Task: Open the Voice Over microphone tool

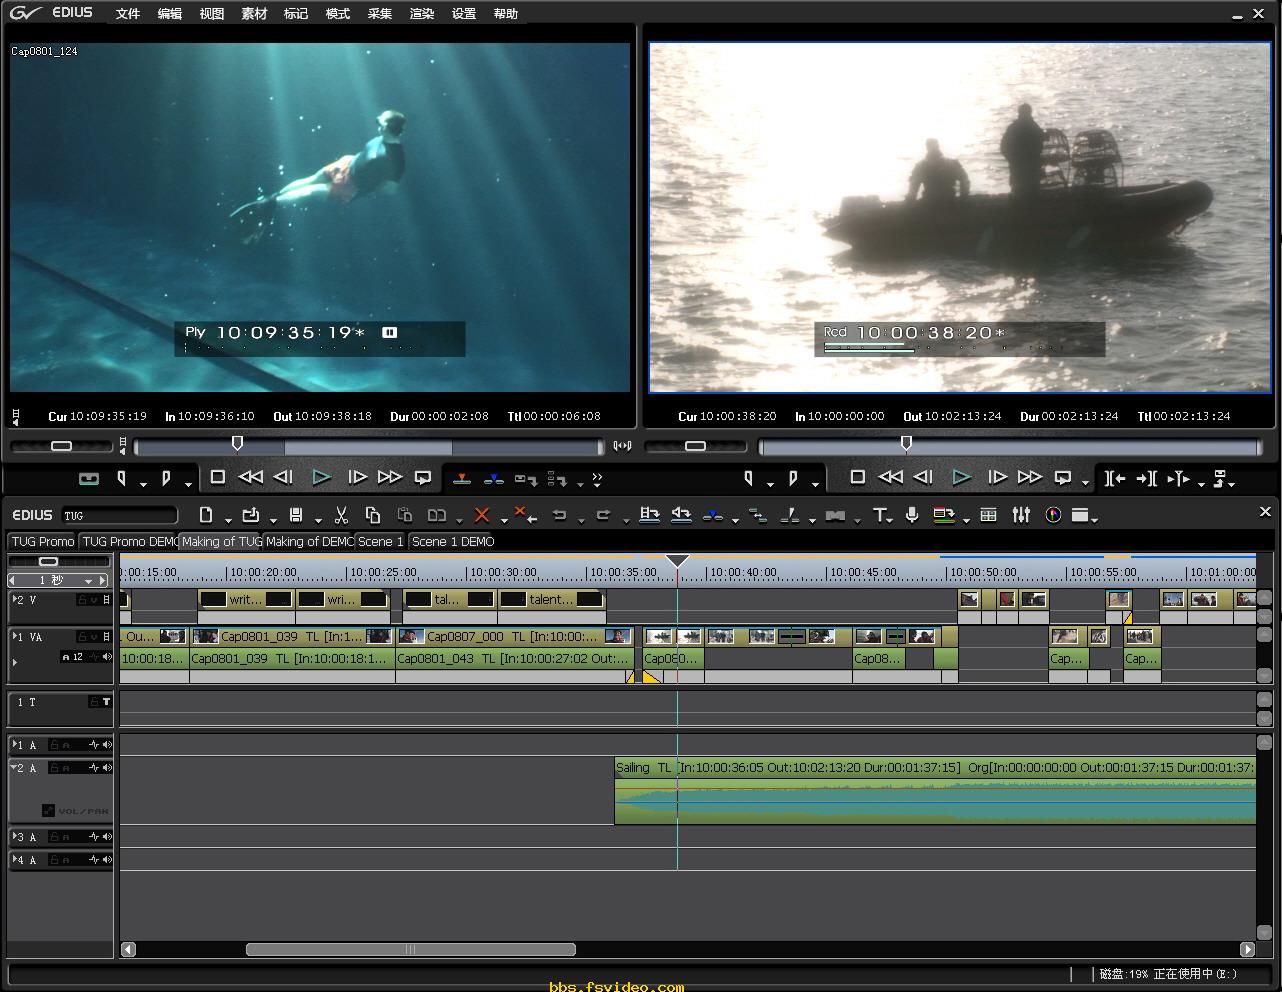Action: click(x=912, y=515)
